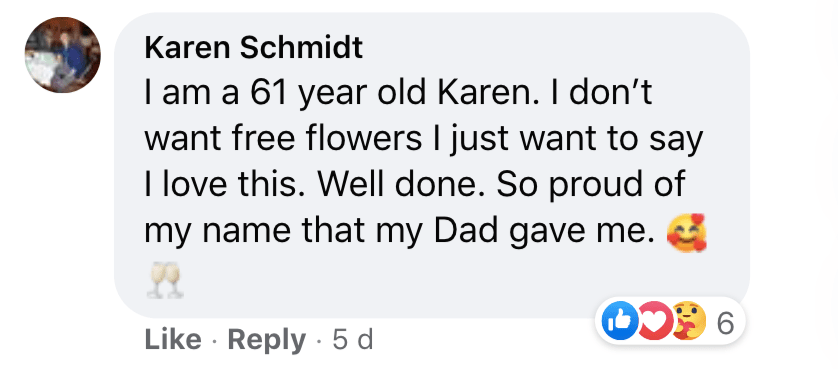Open the 5 d timestamp link
The image size is (838, 369).
352,340
